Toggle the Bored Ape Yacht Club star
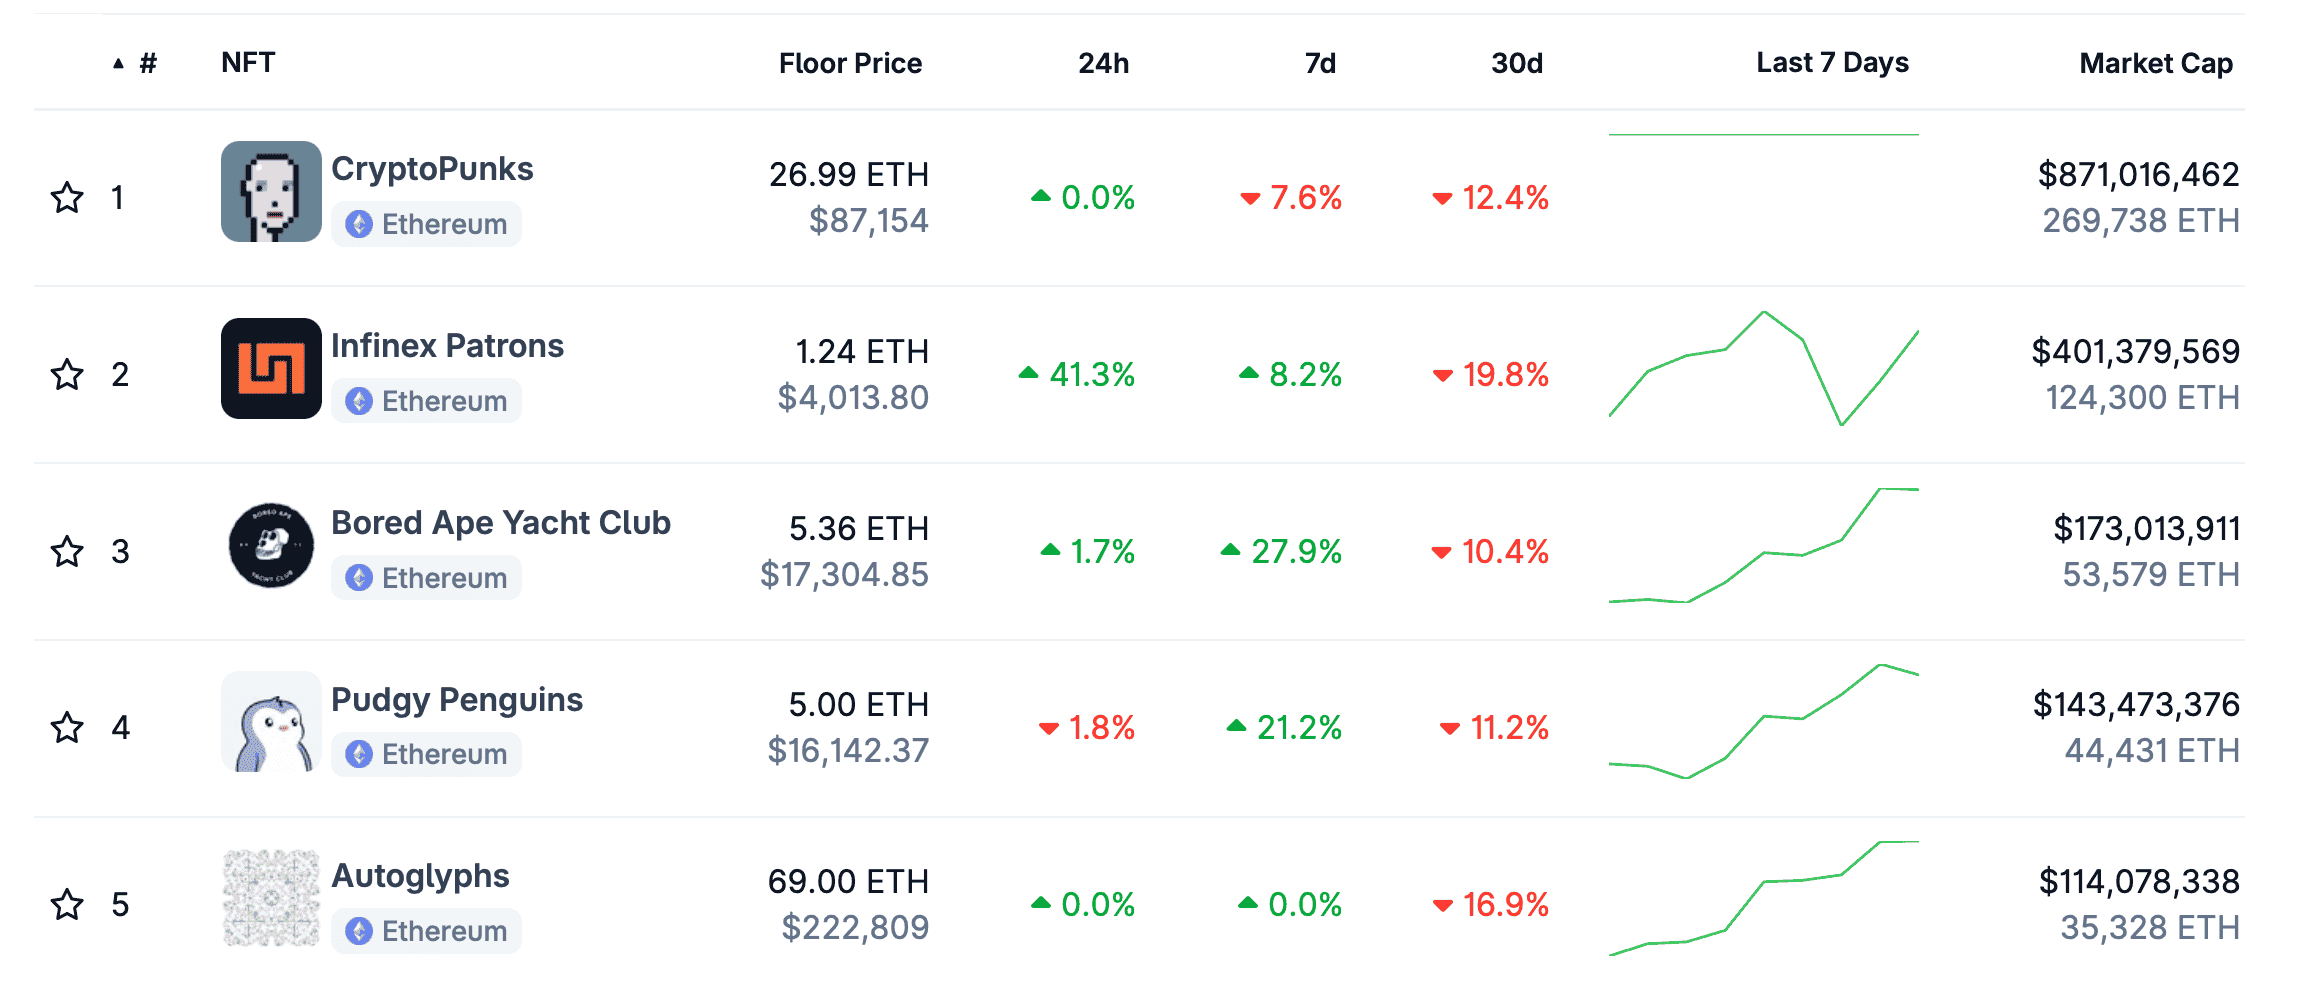Screen dimensions: 2304x992 [x=67, y=551]
